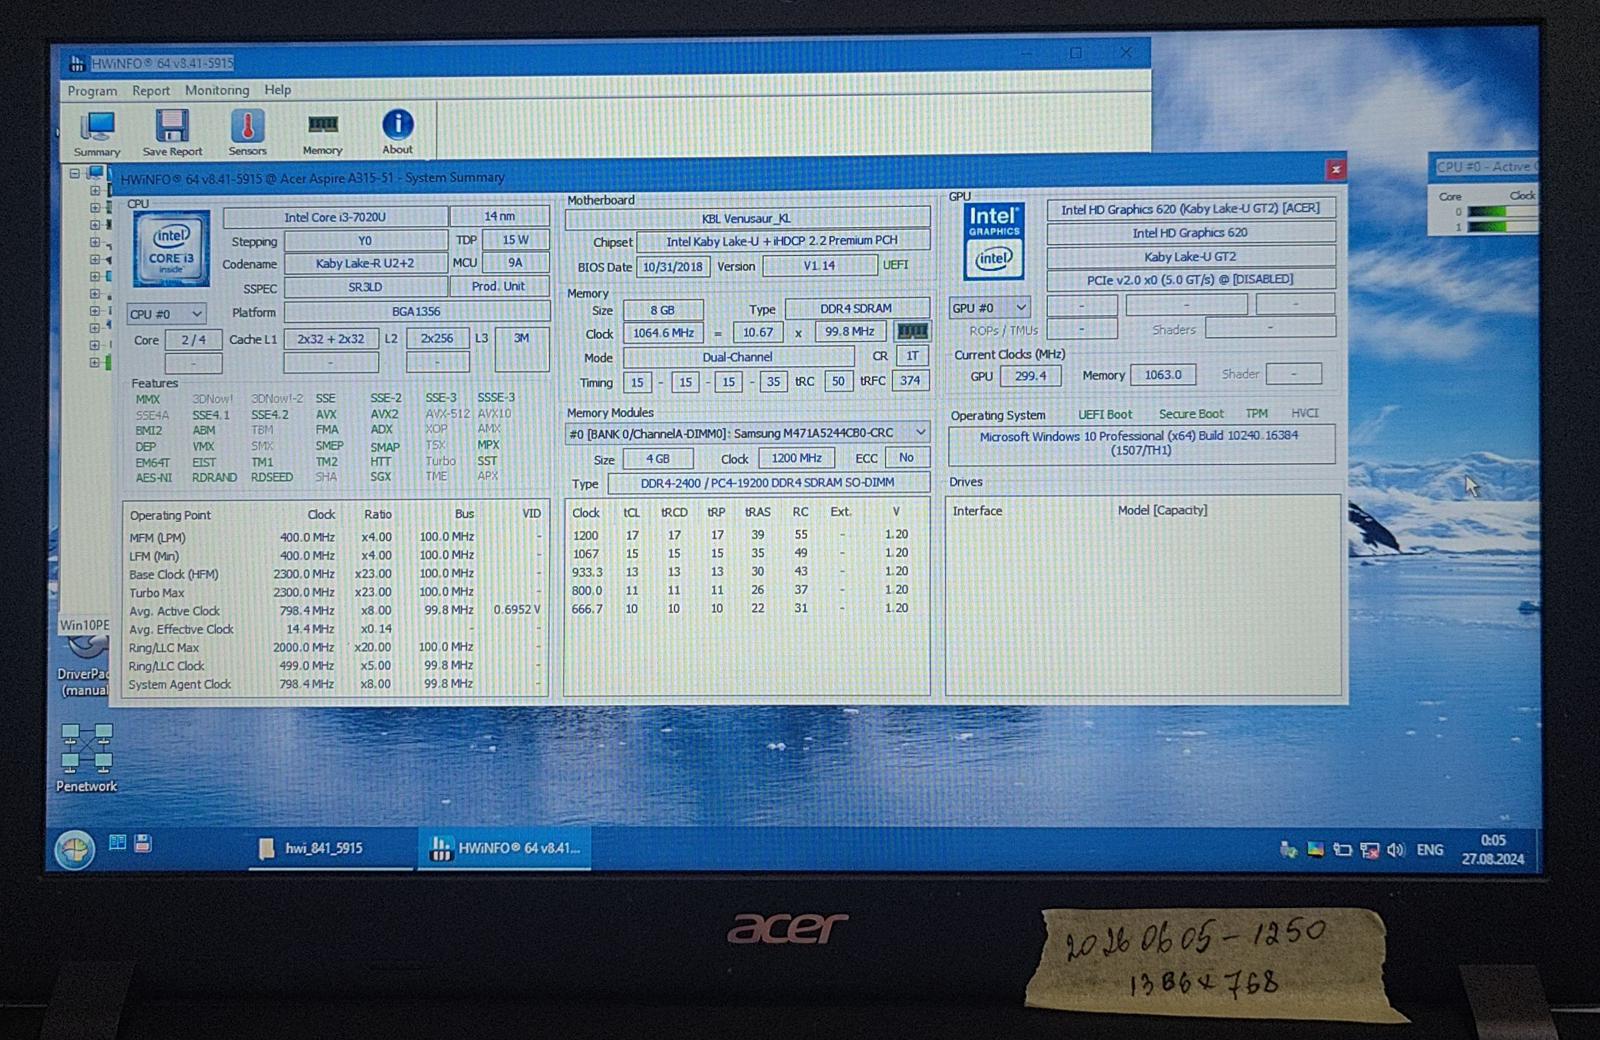Click the volume speaker tray icon
The height and width of the screenshot is (1040, 1600).
pyautogui.click(x=1396, y=850)
